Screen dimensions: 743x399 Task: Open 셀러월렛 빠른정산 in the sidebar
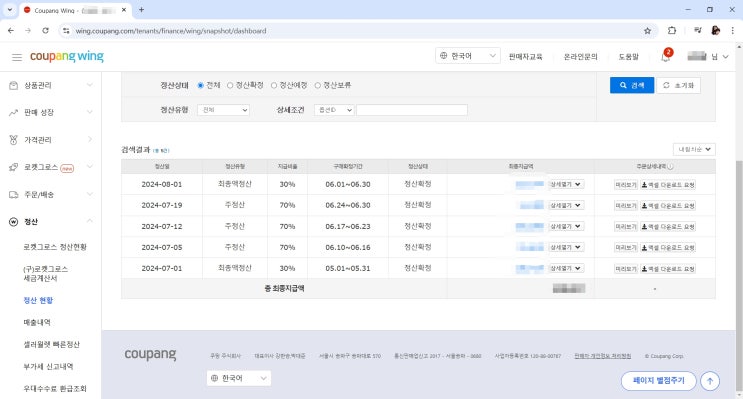click(x=52, y=345)
